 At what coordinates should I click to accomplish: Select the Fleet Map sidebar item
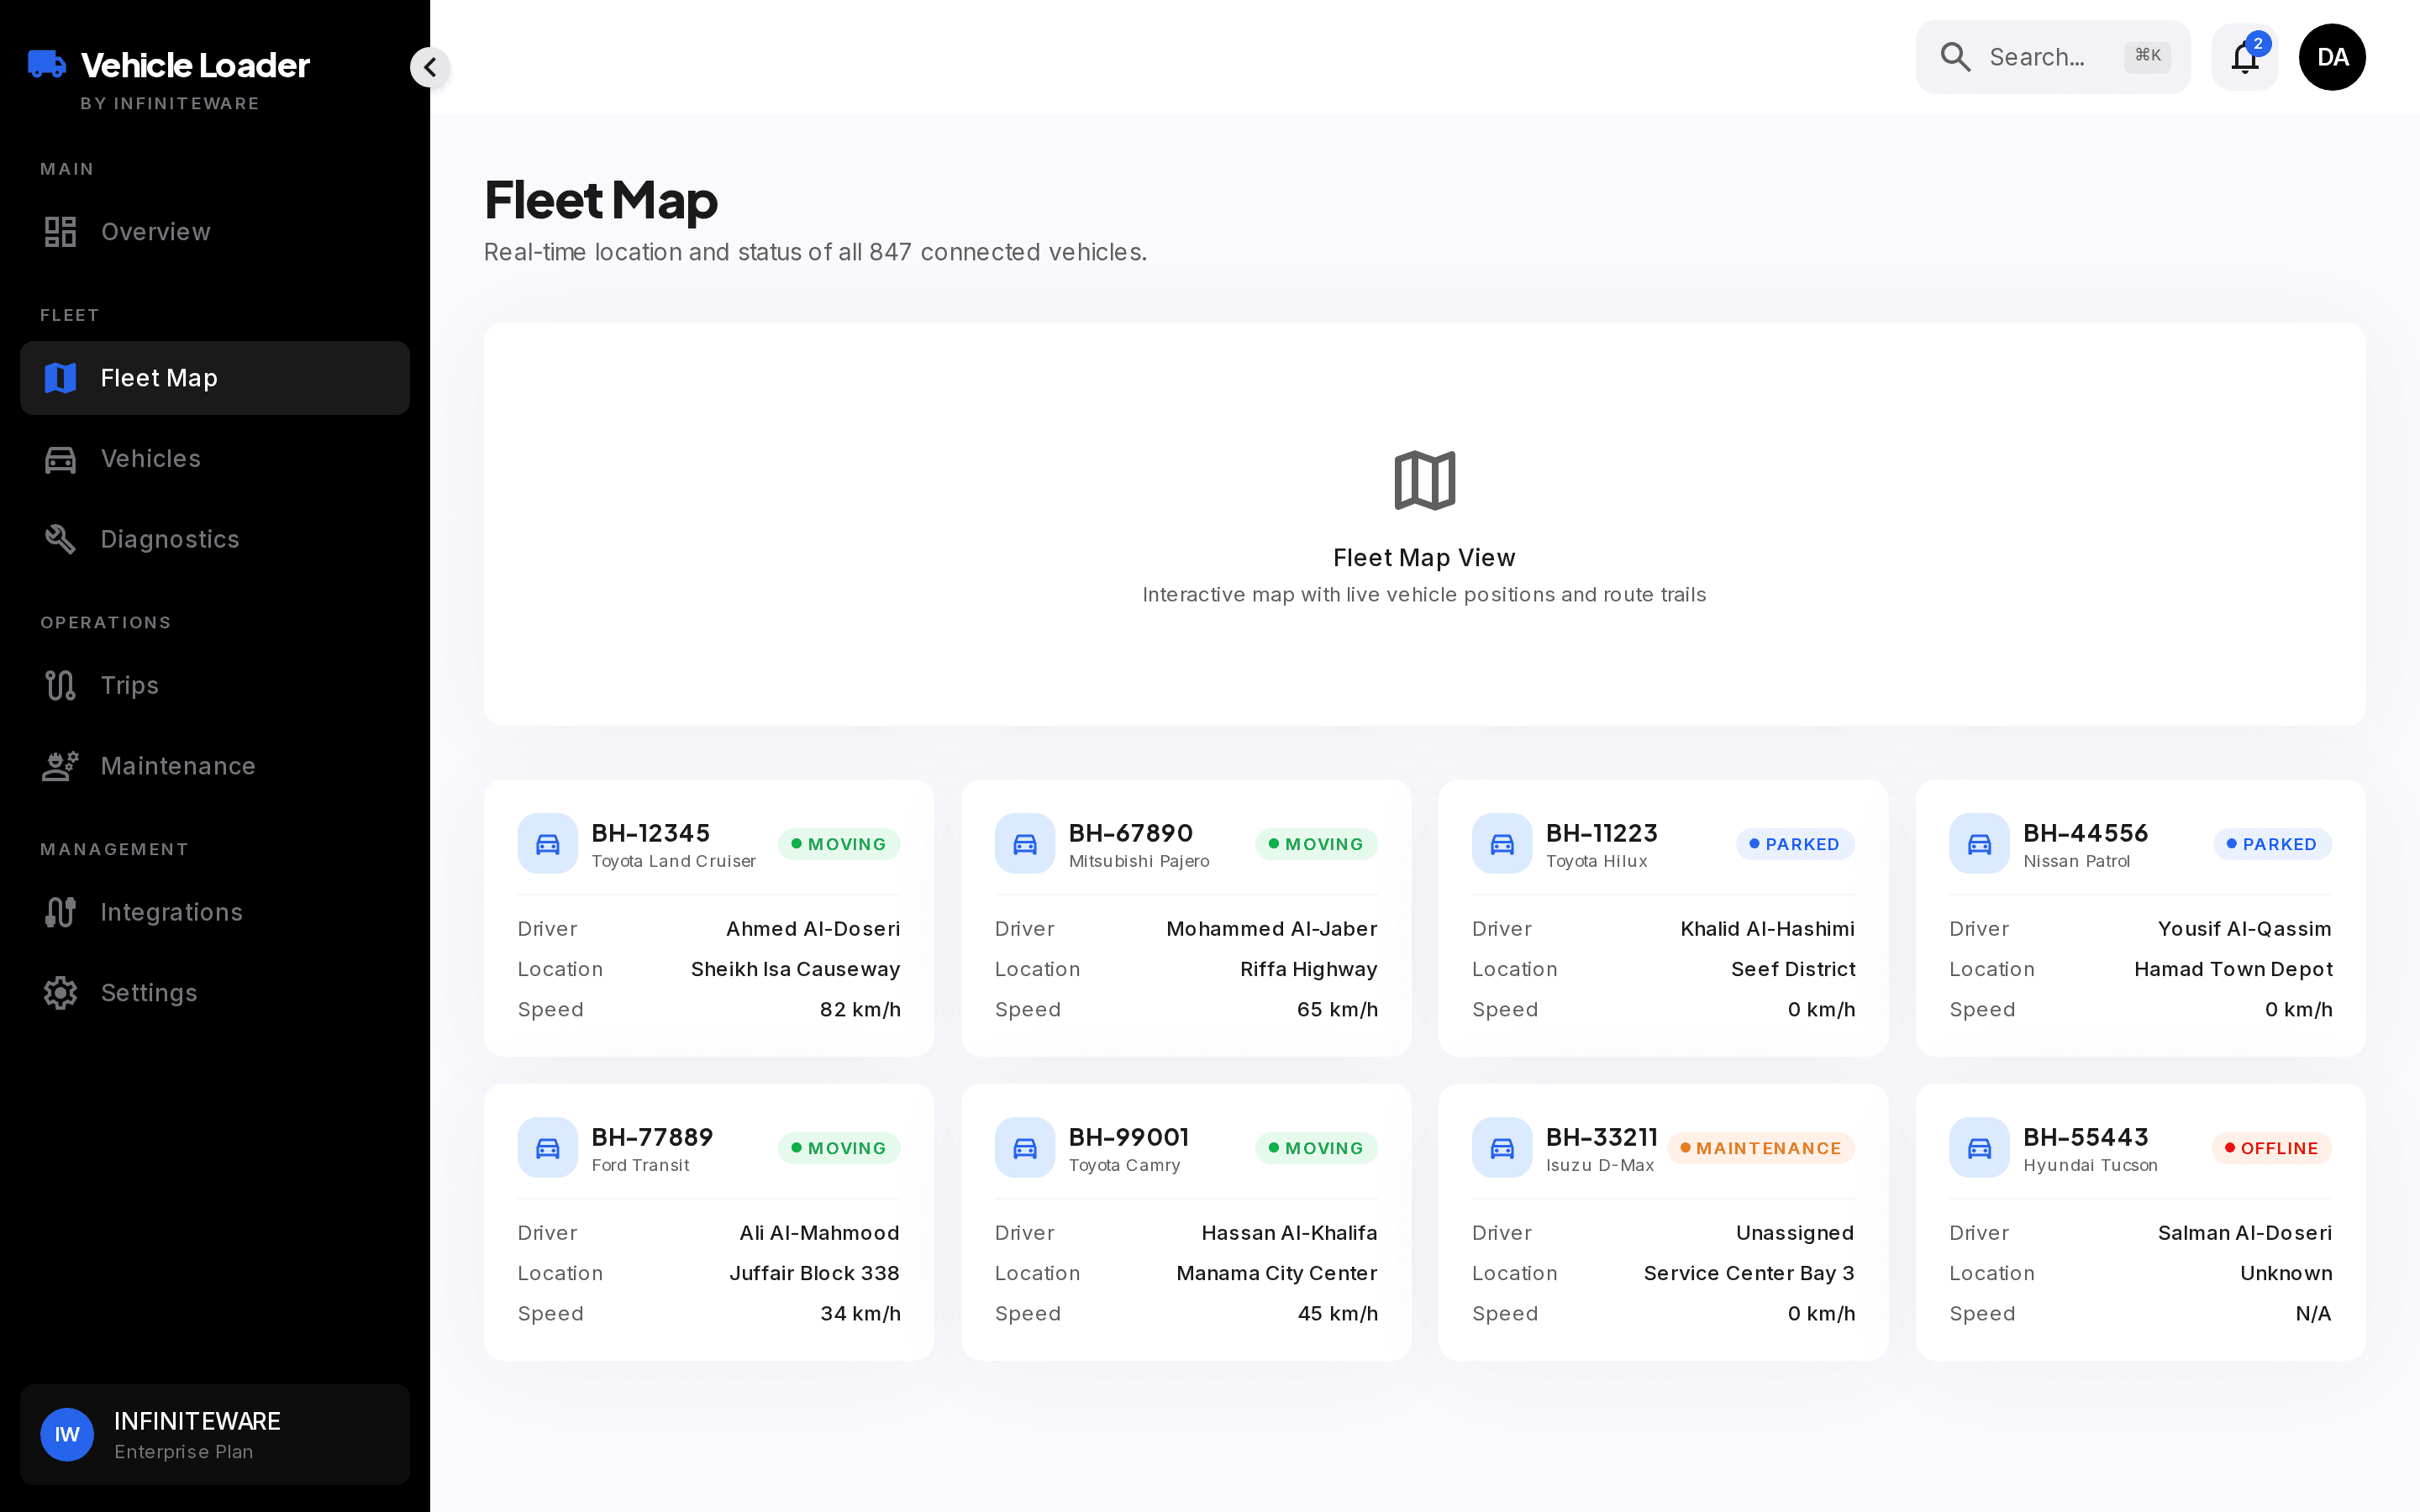pyautogui.click(x=215, y=378)
